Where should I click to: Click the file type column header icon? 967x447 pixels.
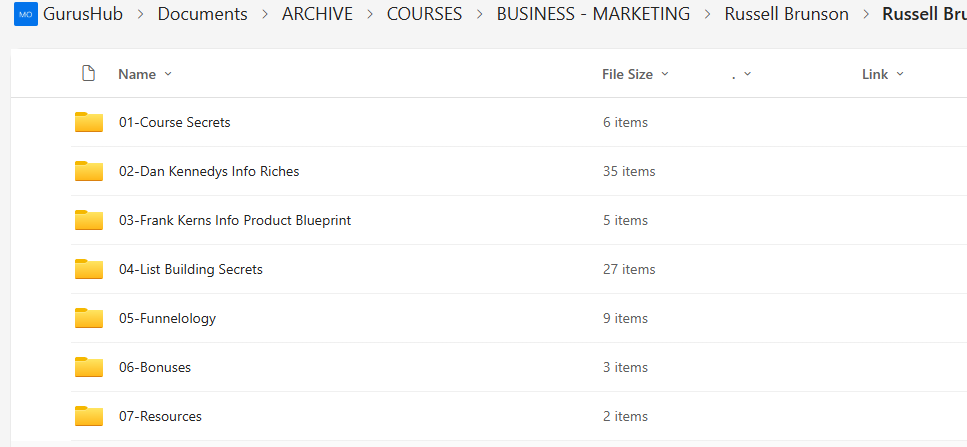(x=89, y=74)
